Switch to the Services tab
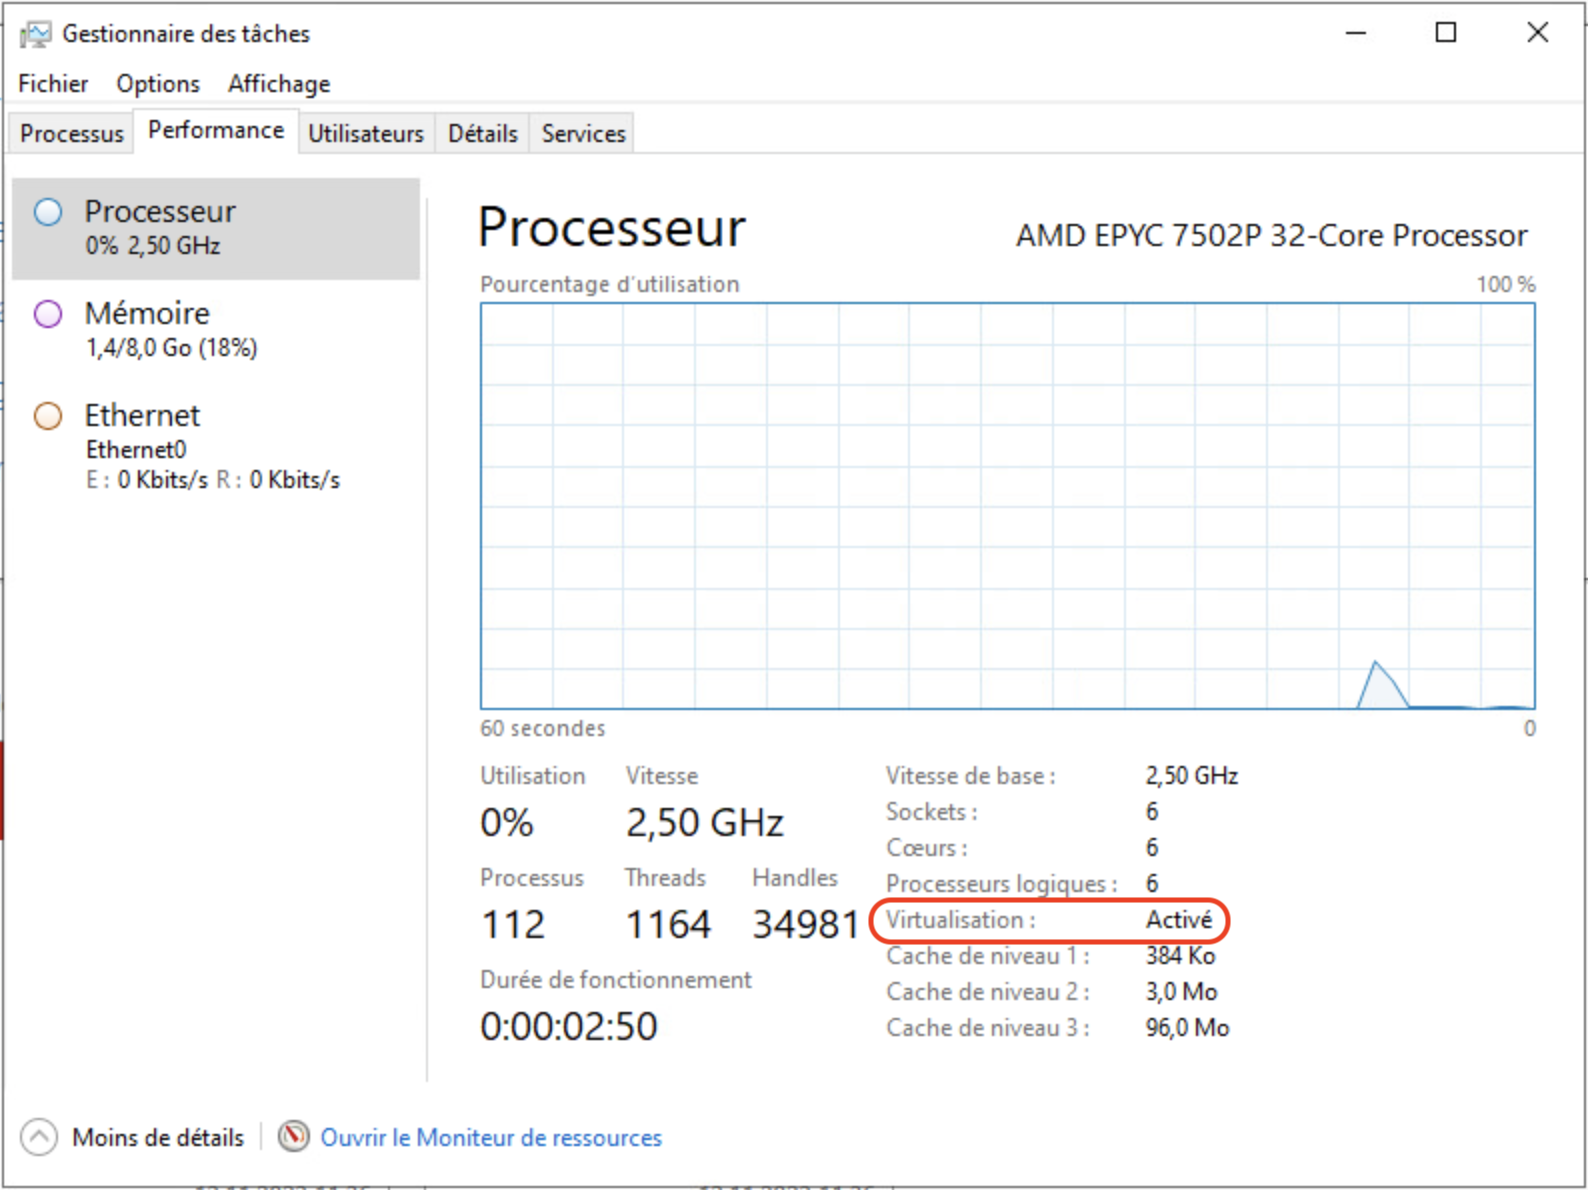The height and width of the screenshot is (1190, 1588). [583, 134]
